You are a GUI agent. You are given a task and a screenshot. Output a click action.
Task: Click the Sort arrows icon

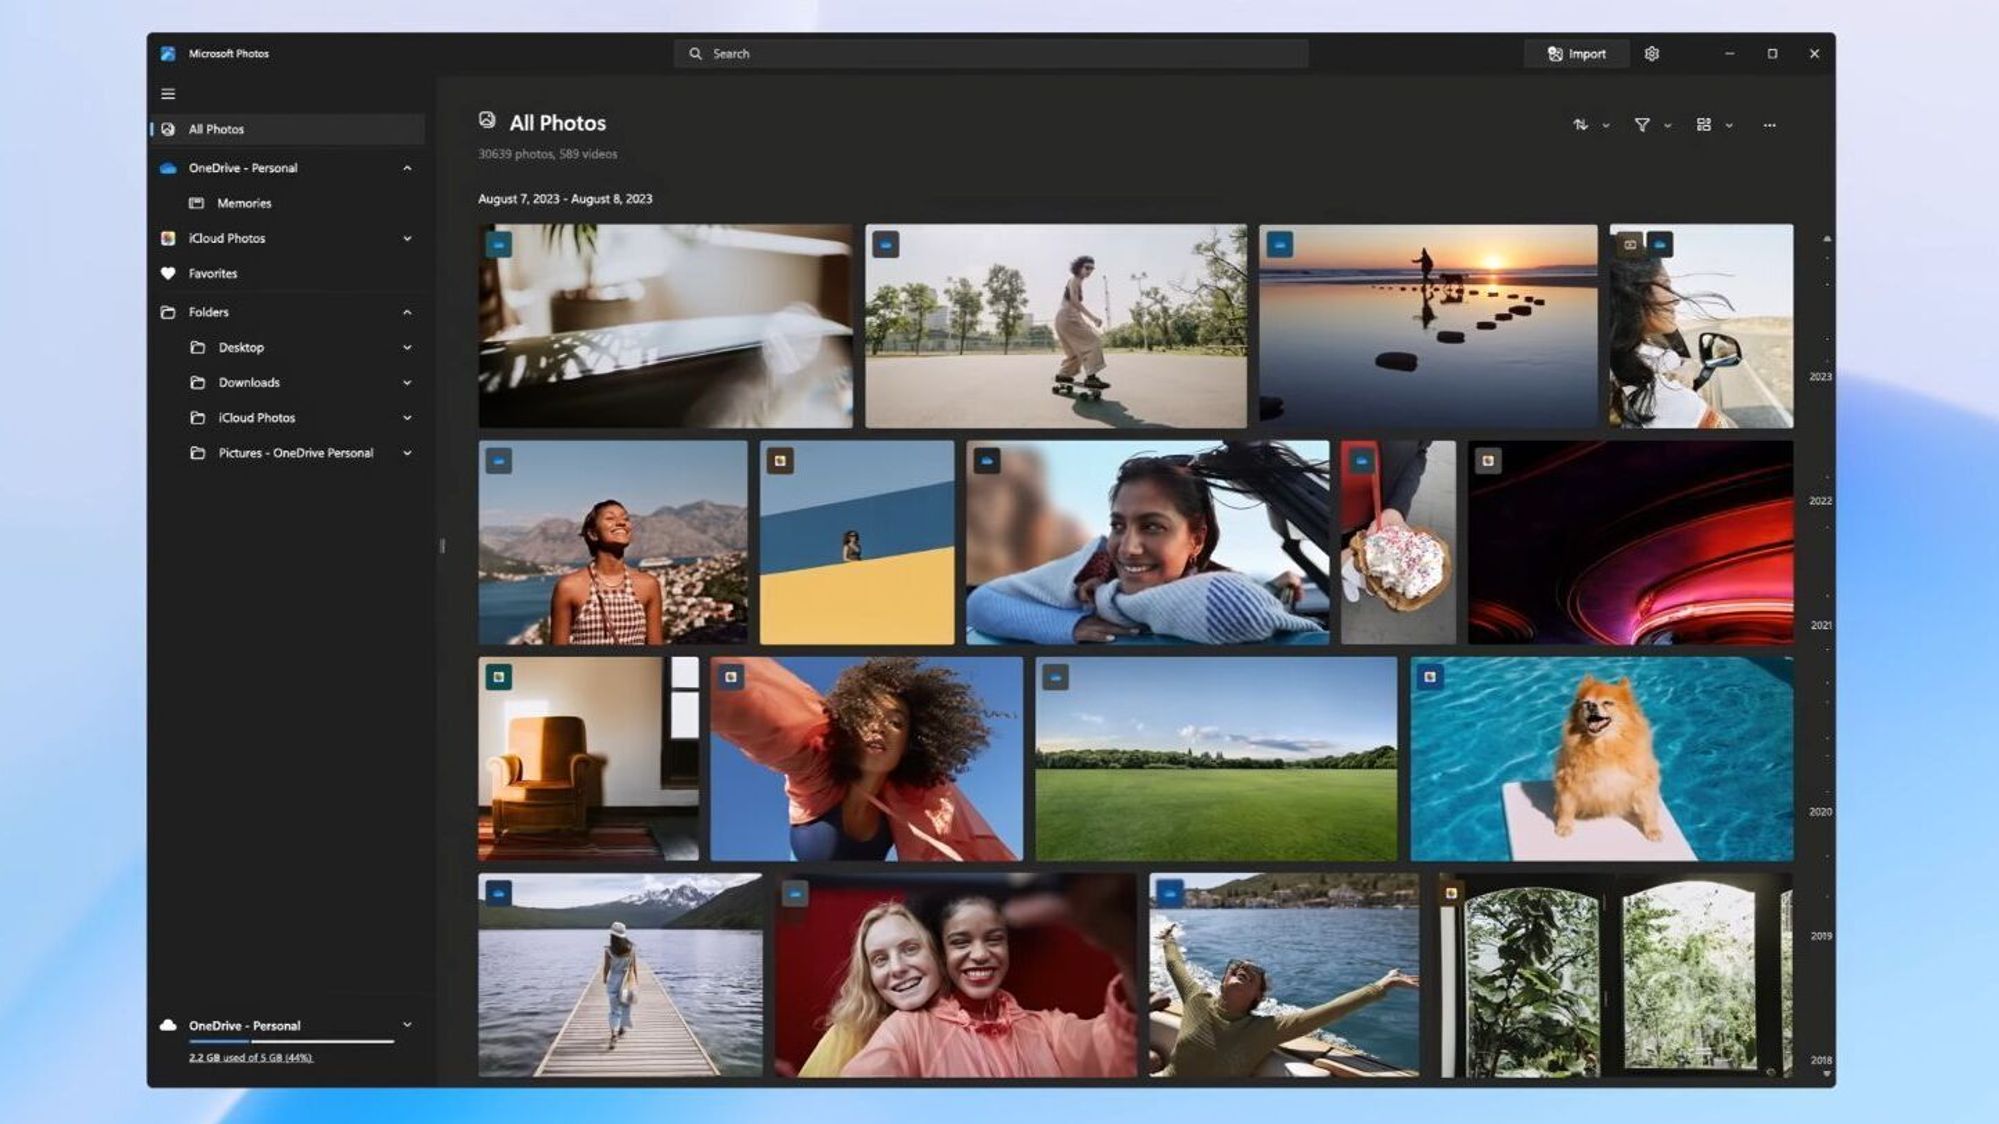[x=1580, y=125]
